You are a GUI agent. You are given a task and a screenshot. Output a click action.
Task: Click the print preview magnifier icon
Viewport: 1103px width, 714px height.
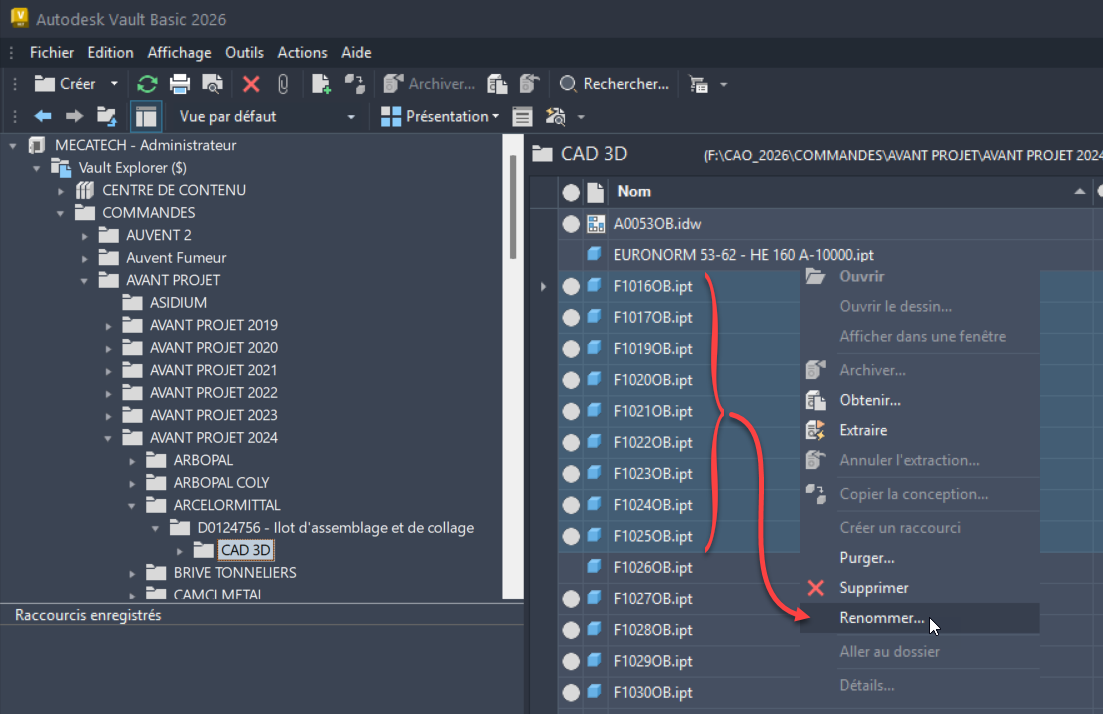pyautogui.click(x=212, y=84)
